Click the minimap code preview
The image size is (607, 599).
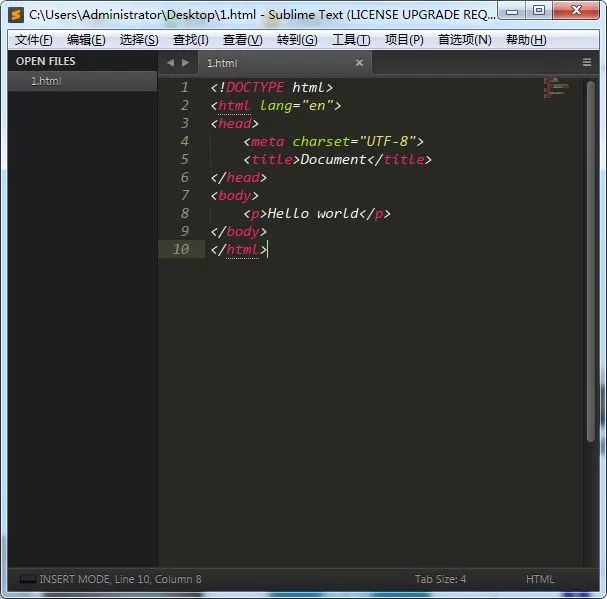pos(556,88)
